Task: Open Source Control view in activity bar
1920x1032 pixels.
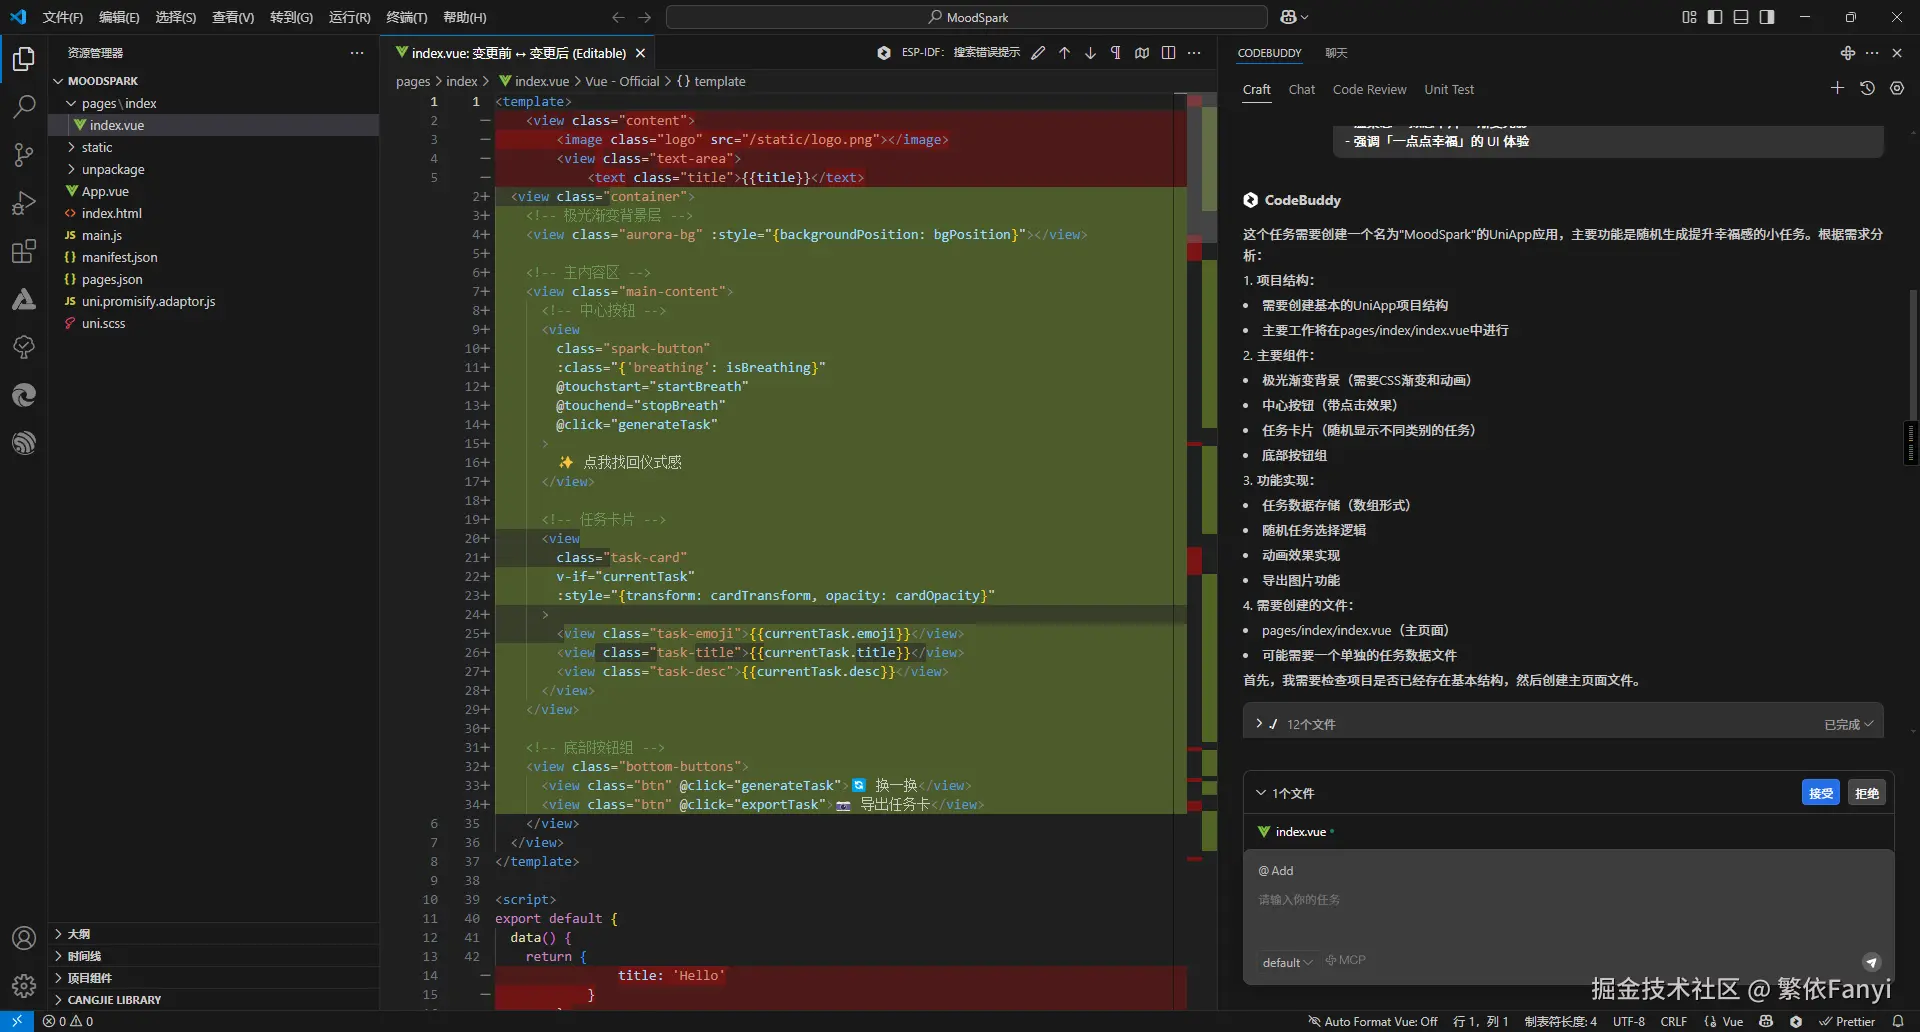Action: point(24,155)
